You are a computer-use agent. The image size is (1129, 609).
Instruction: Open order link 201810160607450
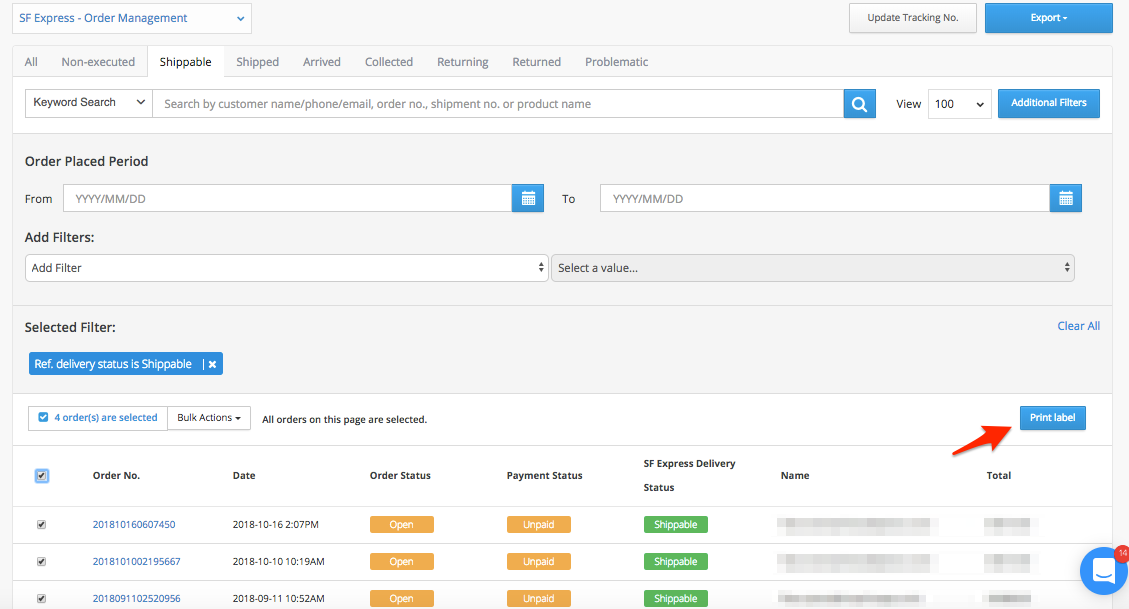pos(134,525)
